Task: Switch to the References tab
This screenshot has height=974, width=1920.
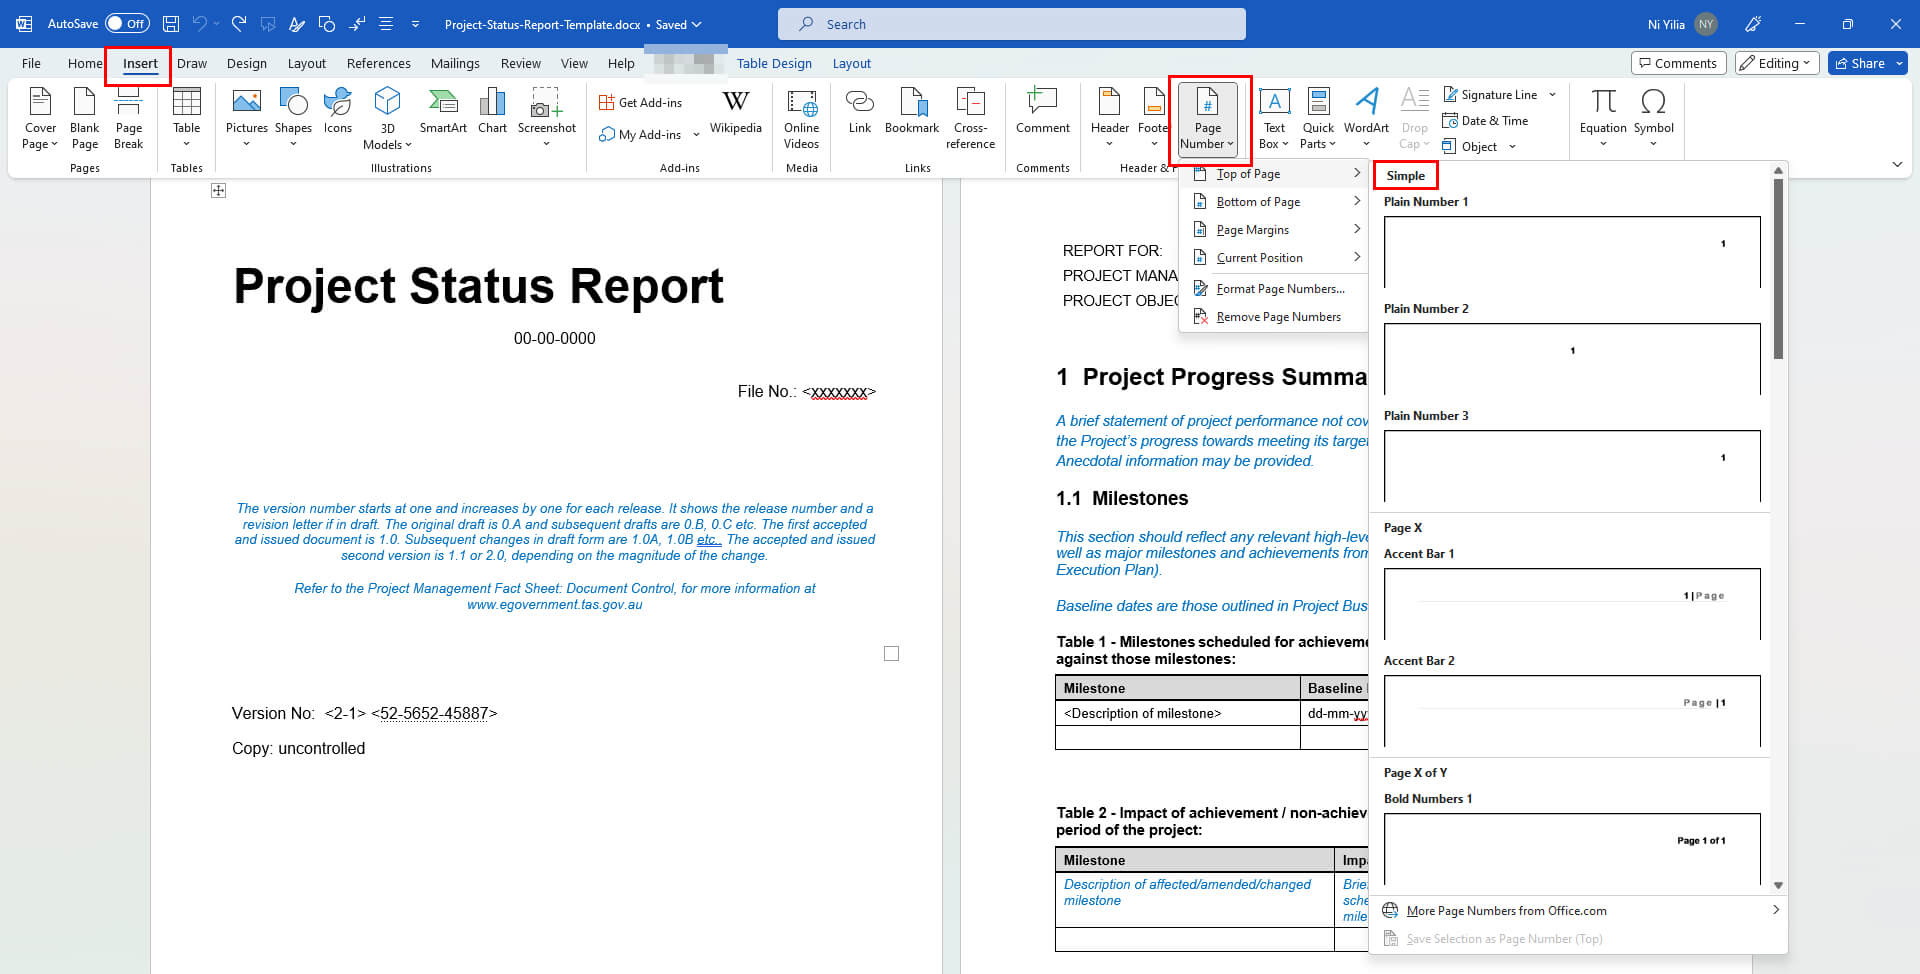Action: [378, 62]
